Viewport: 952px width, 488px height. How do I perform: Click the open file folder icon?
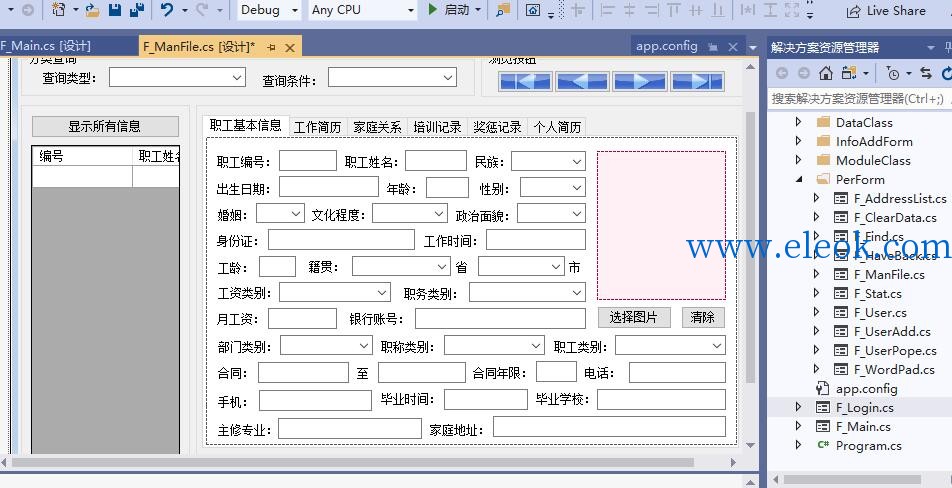[92, 10]
